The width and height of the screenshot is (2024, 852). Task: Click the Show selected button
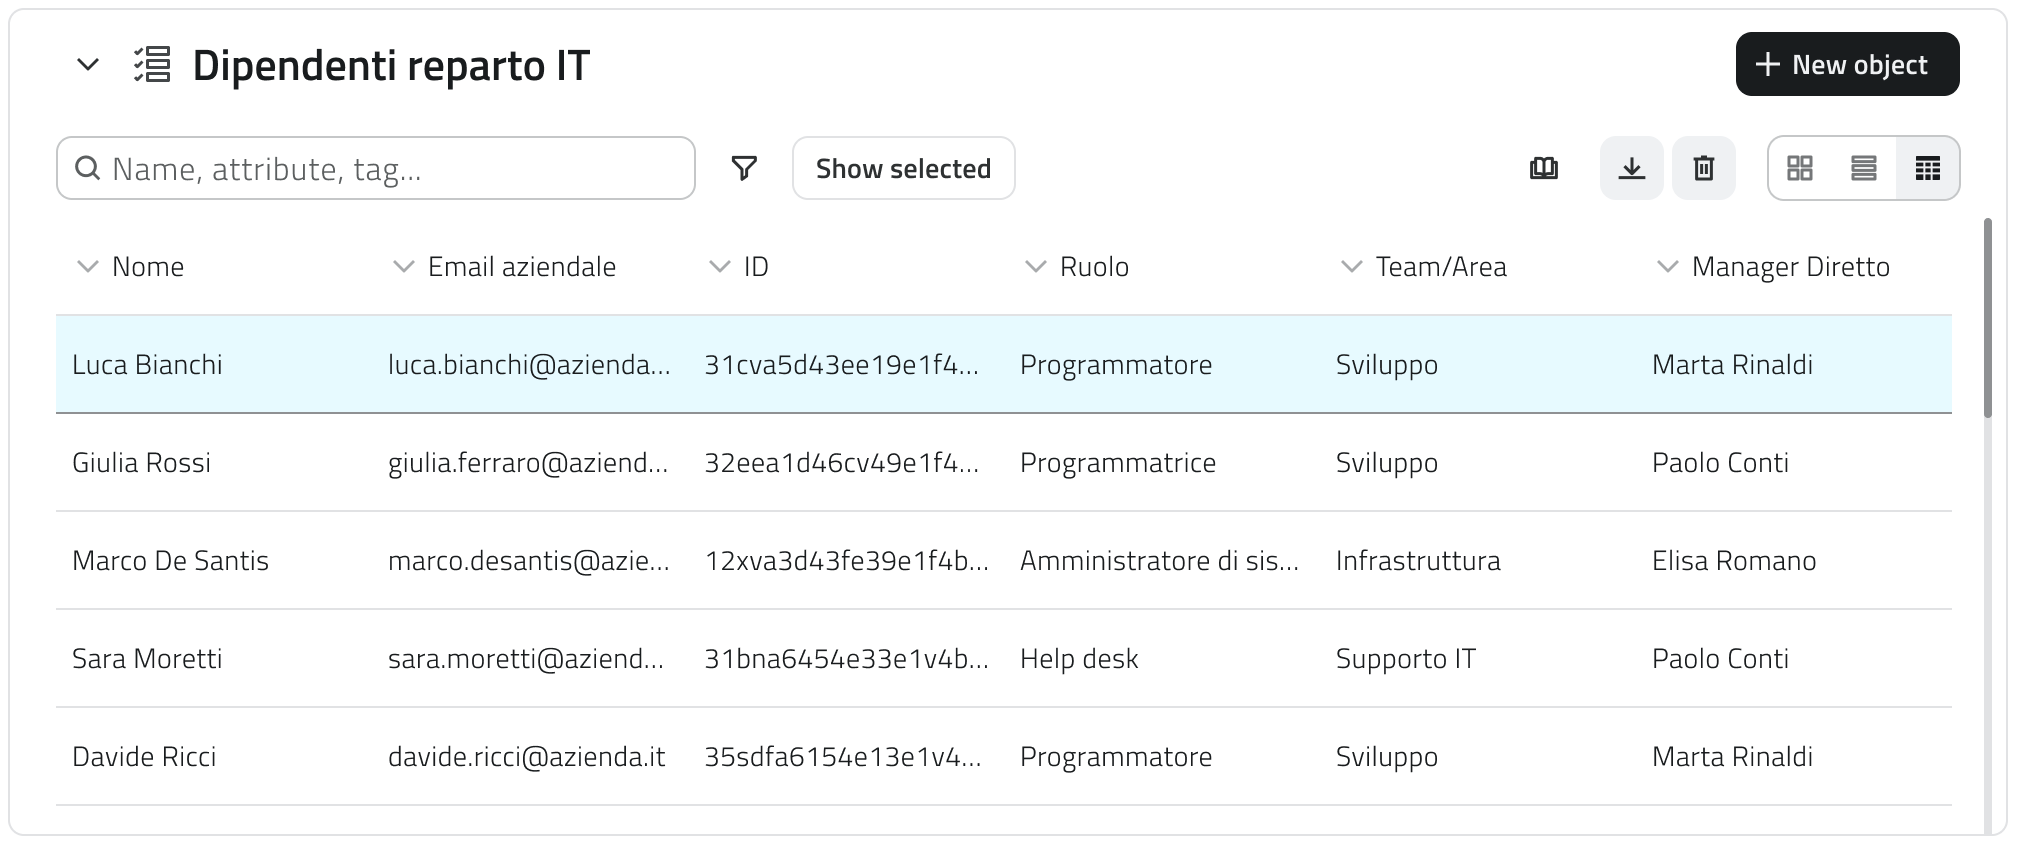click(903, 168)
